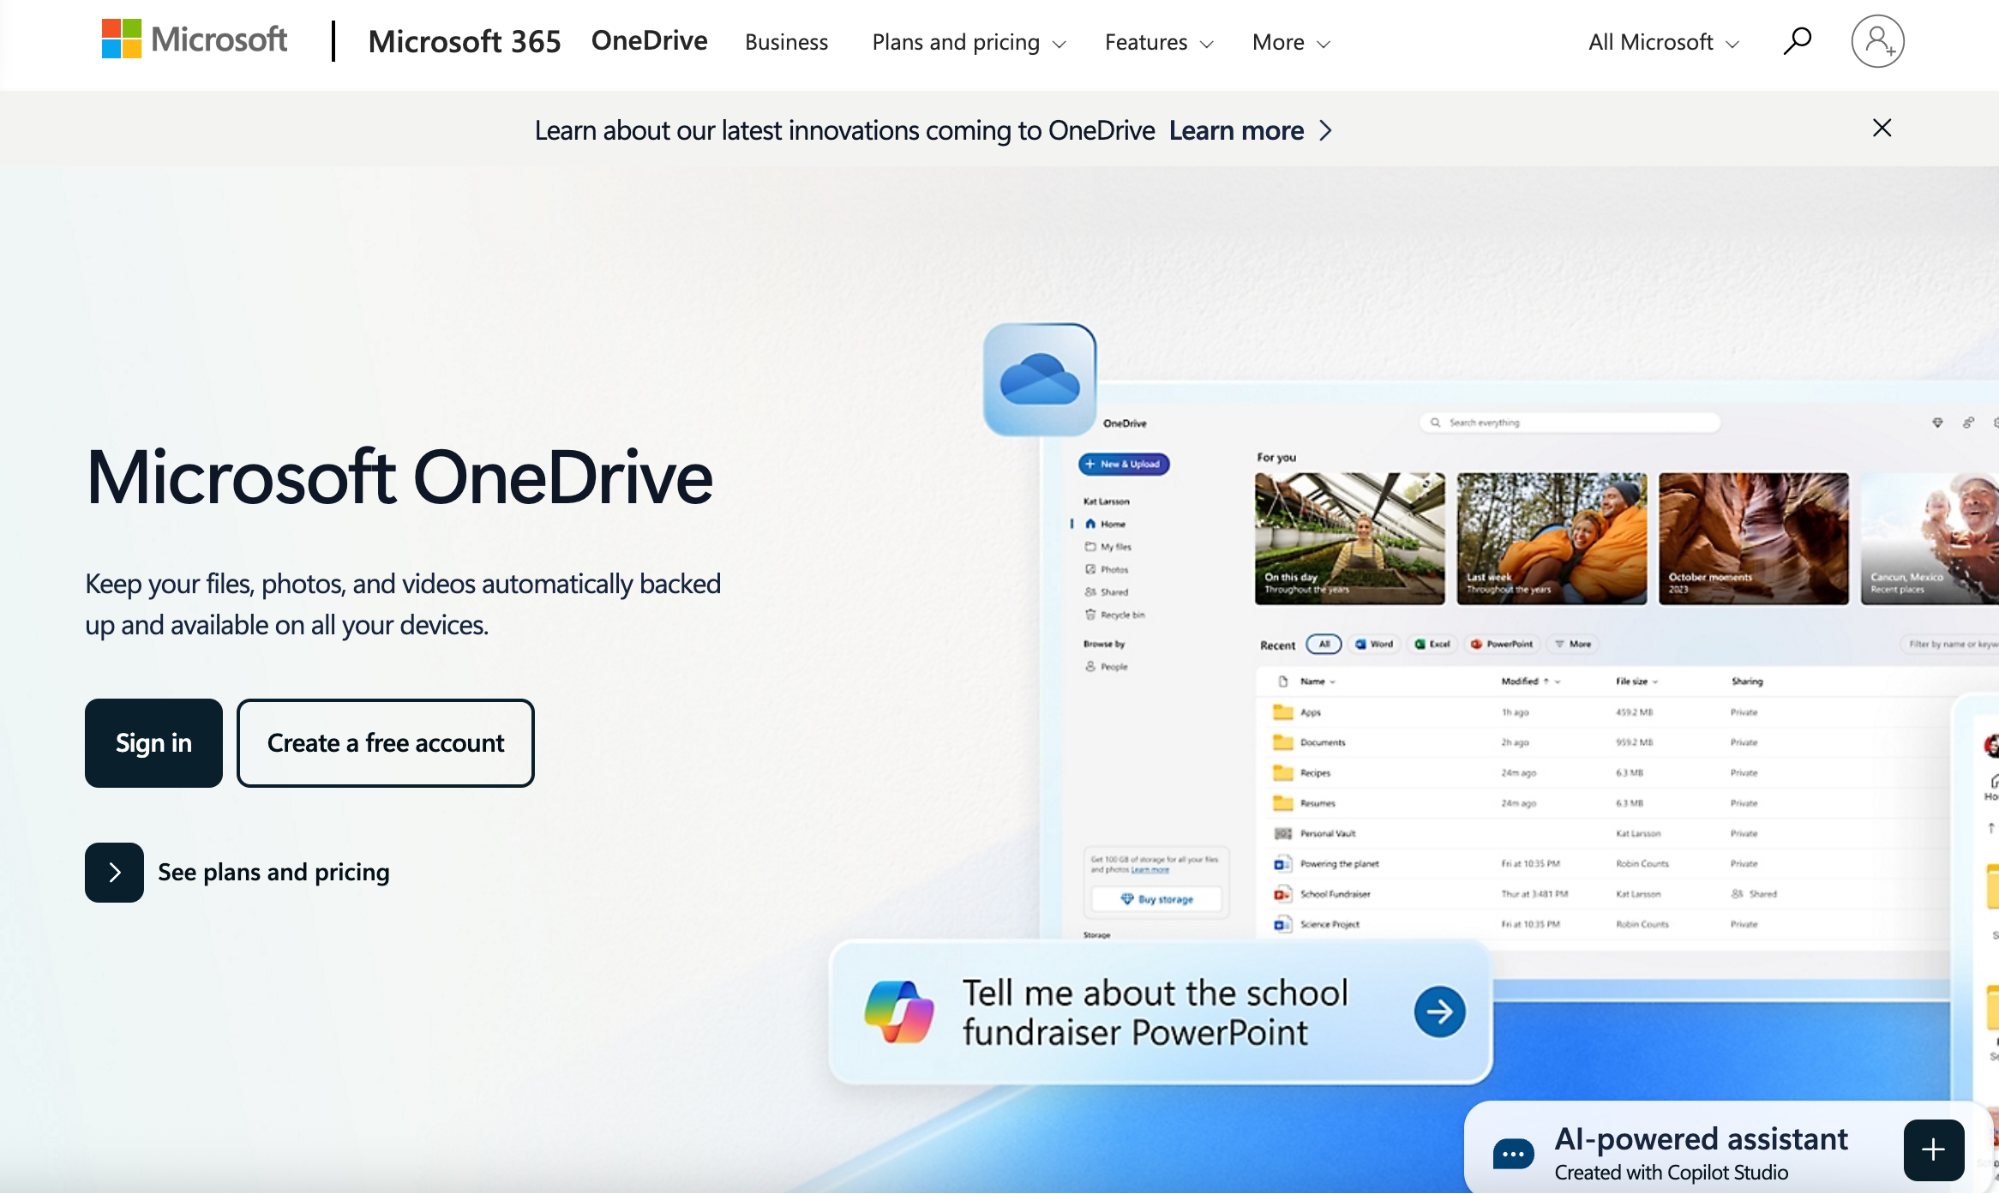Image resolution: width=1999 pixels, height=1194 pixels.
Task: Click the Recycle bin icon
Action: click(1092, 614)
